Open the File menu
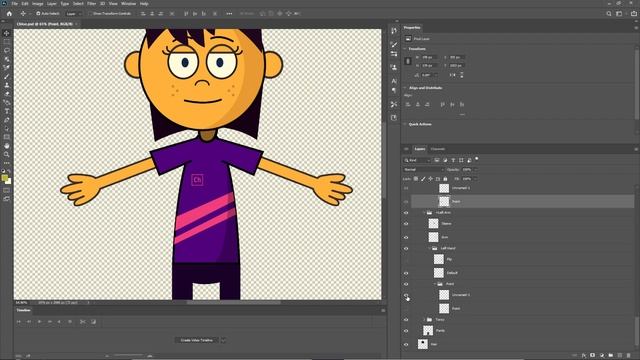The width and height of the screenshot is (640, 360). click(14, 4)
